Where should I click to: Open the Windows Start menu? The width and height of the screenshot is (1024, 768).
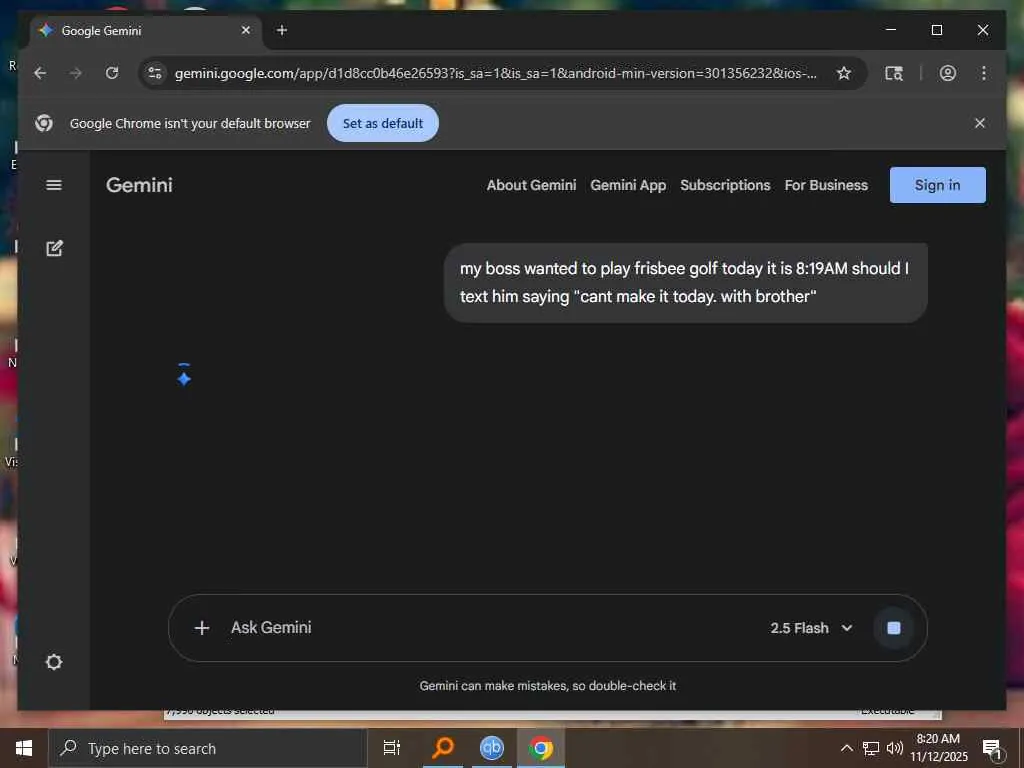[x=24, y=748]
